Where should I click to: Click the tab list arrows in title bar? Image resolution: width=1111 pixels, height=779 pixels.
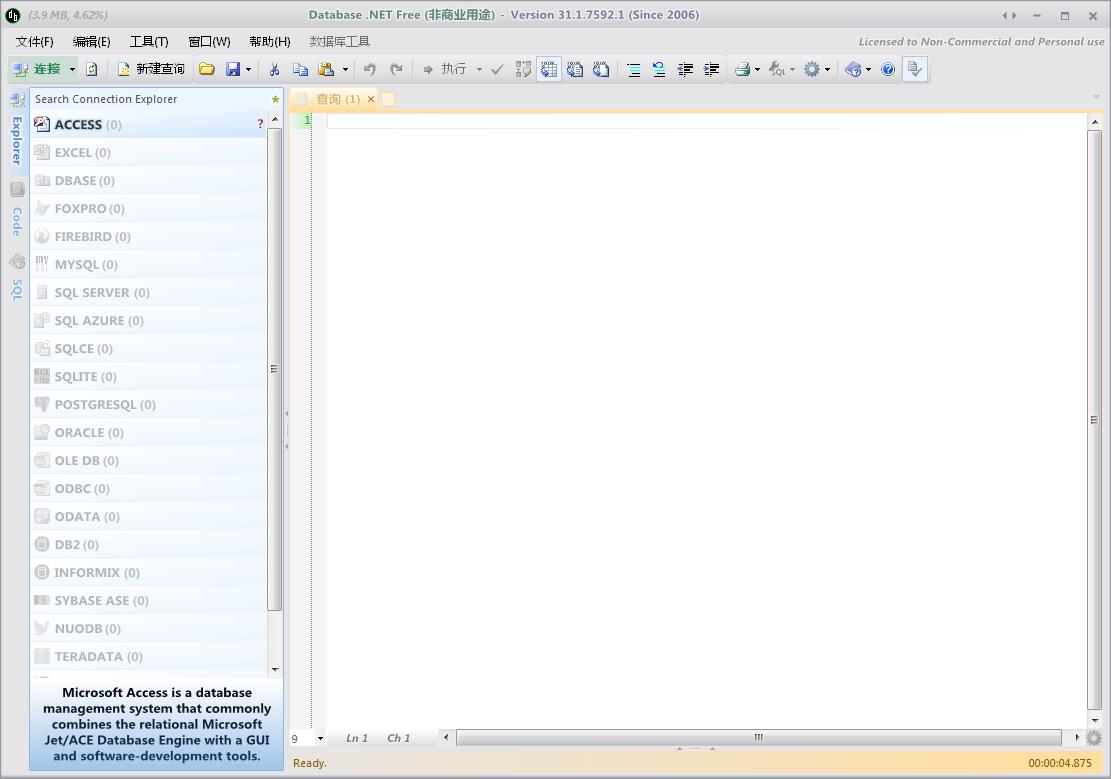1009,15
